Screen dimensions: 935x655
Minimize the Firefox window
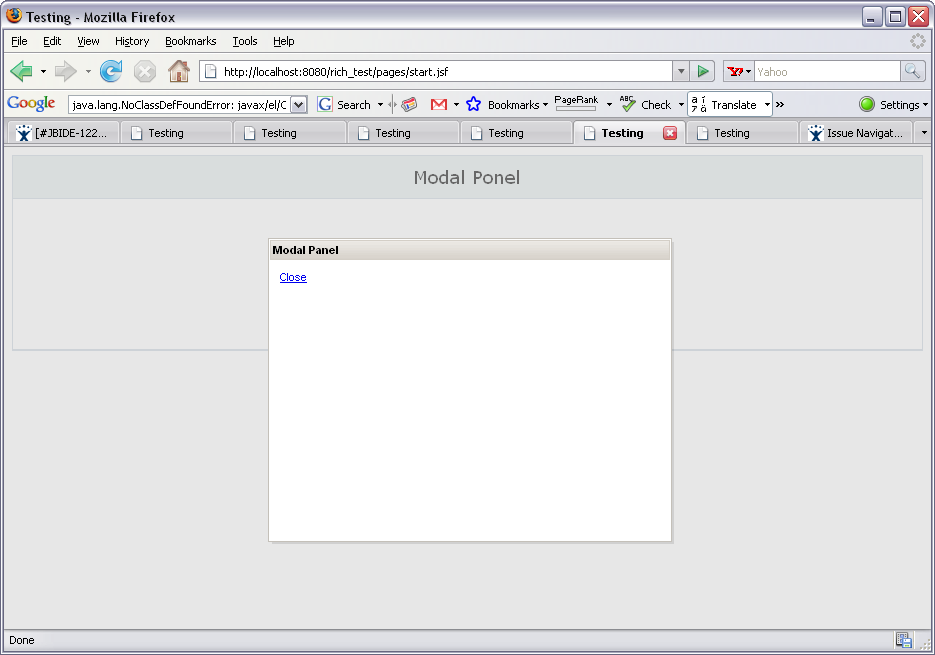(x=871, y=17)
